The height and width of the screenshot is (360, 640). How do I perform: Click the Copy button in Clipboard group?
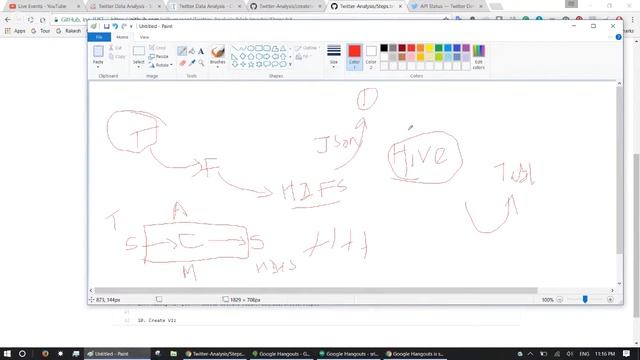click(x=117, y=56)
